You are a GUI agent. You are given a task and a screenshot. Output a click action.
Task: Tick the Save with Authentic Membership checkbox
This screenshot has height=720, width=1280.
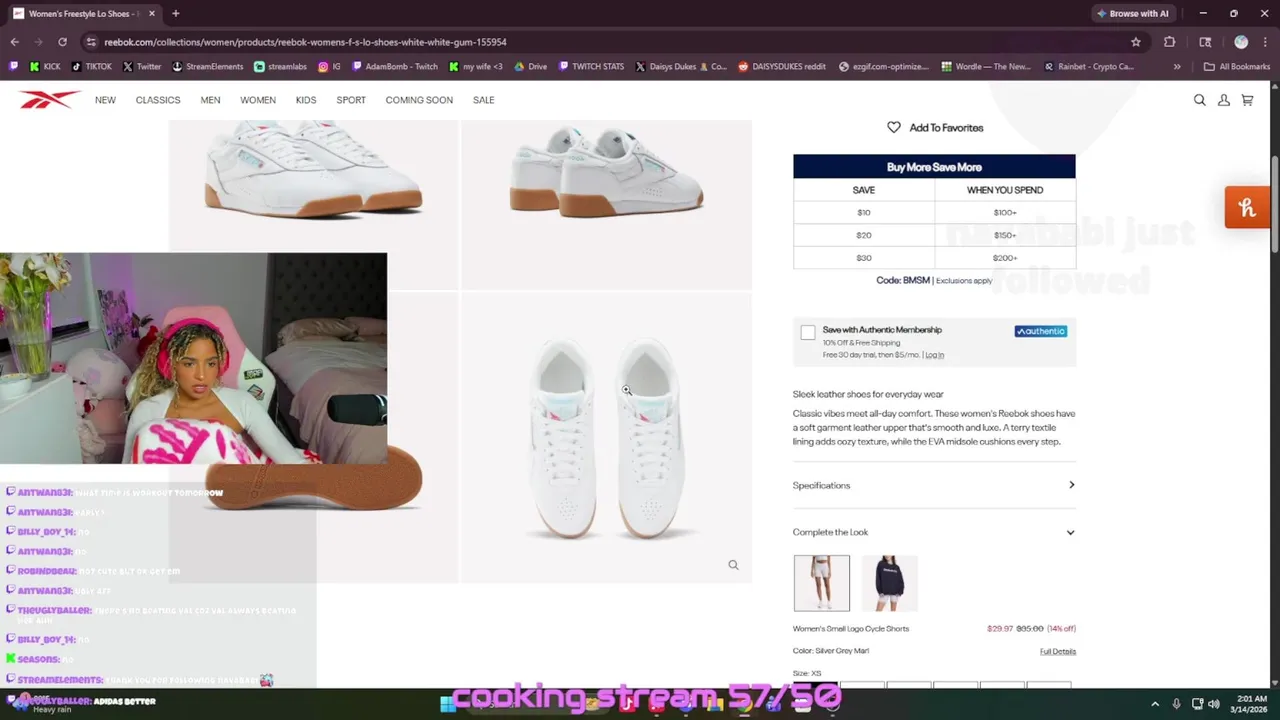(808, 333)
